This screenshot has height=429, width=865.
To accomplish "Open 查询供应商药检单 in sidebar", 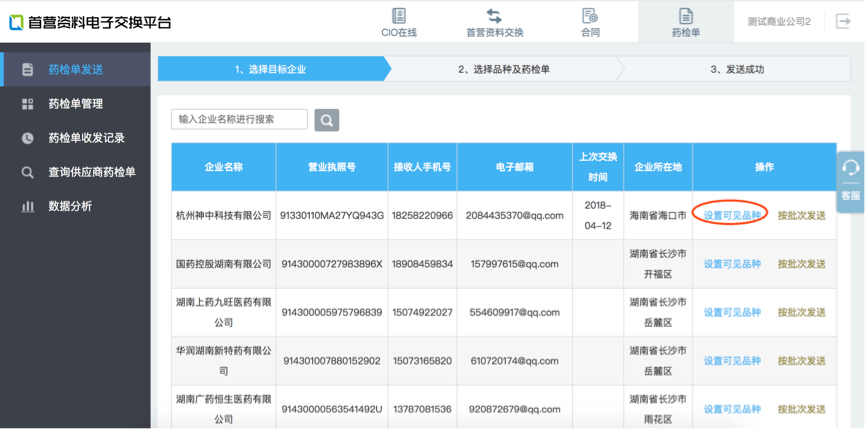I will (x=75, y=172).
